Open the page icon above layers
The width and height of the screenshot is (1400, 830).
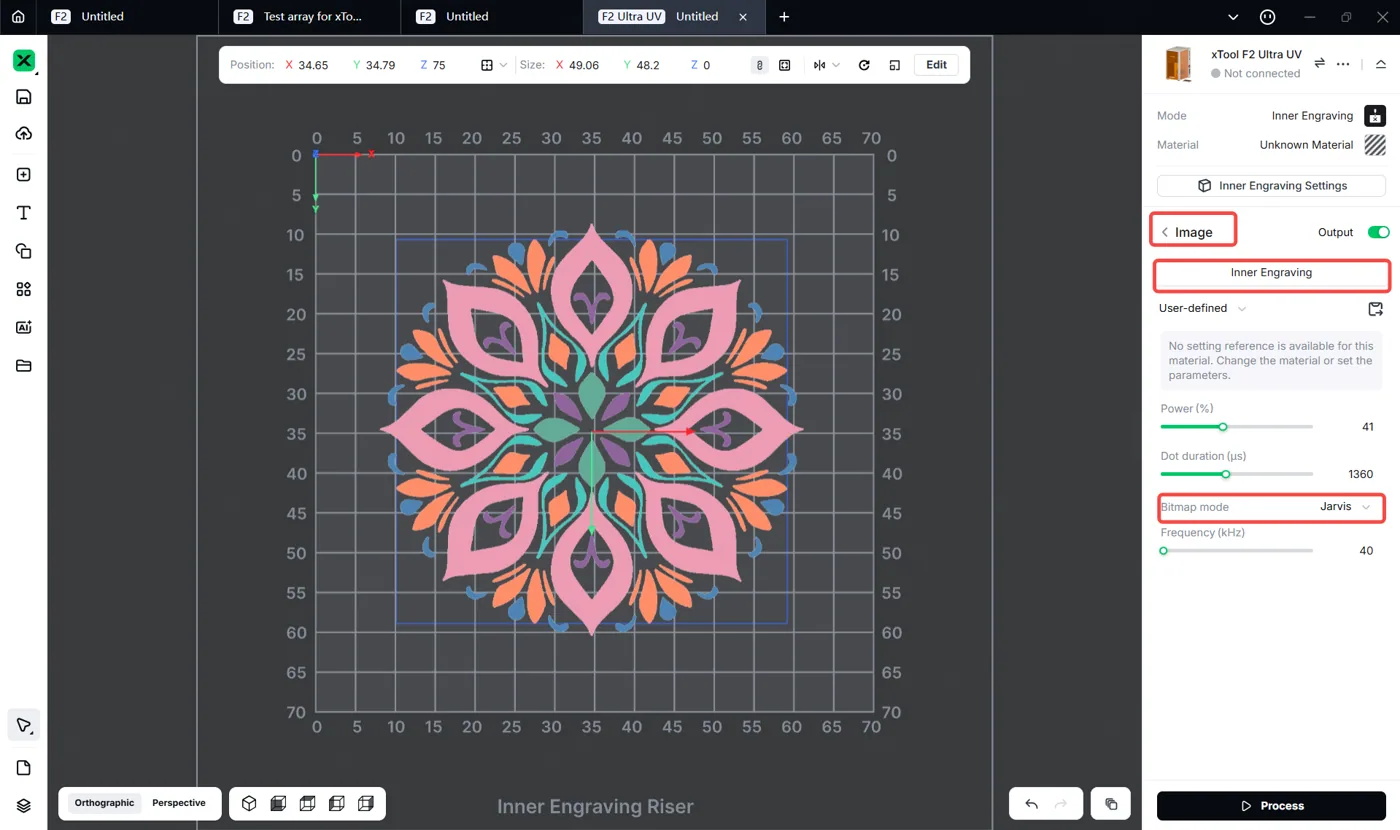coord(24,768)
